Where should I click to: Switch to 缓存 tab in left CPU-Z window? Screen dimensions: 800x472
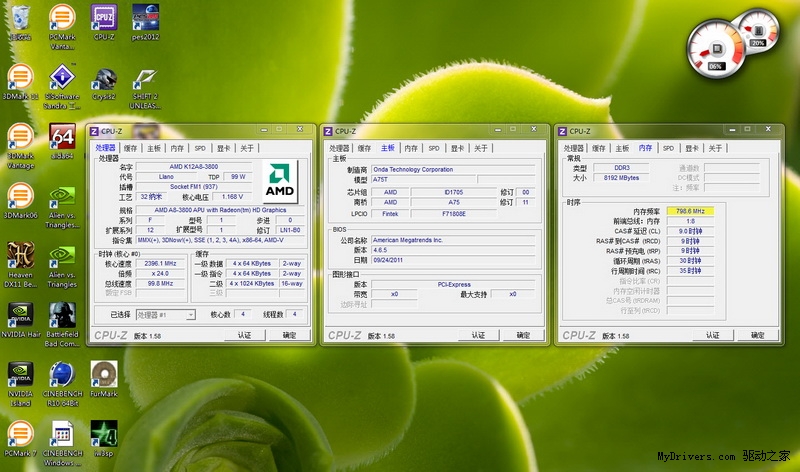(x=130, y=148)
